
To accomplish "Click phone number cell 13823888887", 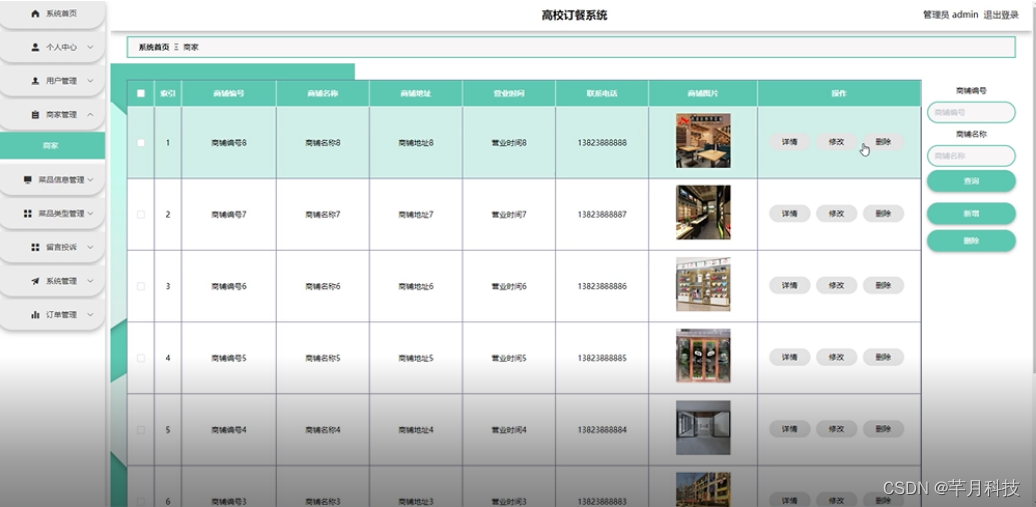I will [x=602, y=214].
